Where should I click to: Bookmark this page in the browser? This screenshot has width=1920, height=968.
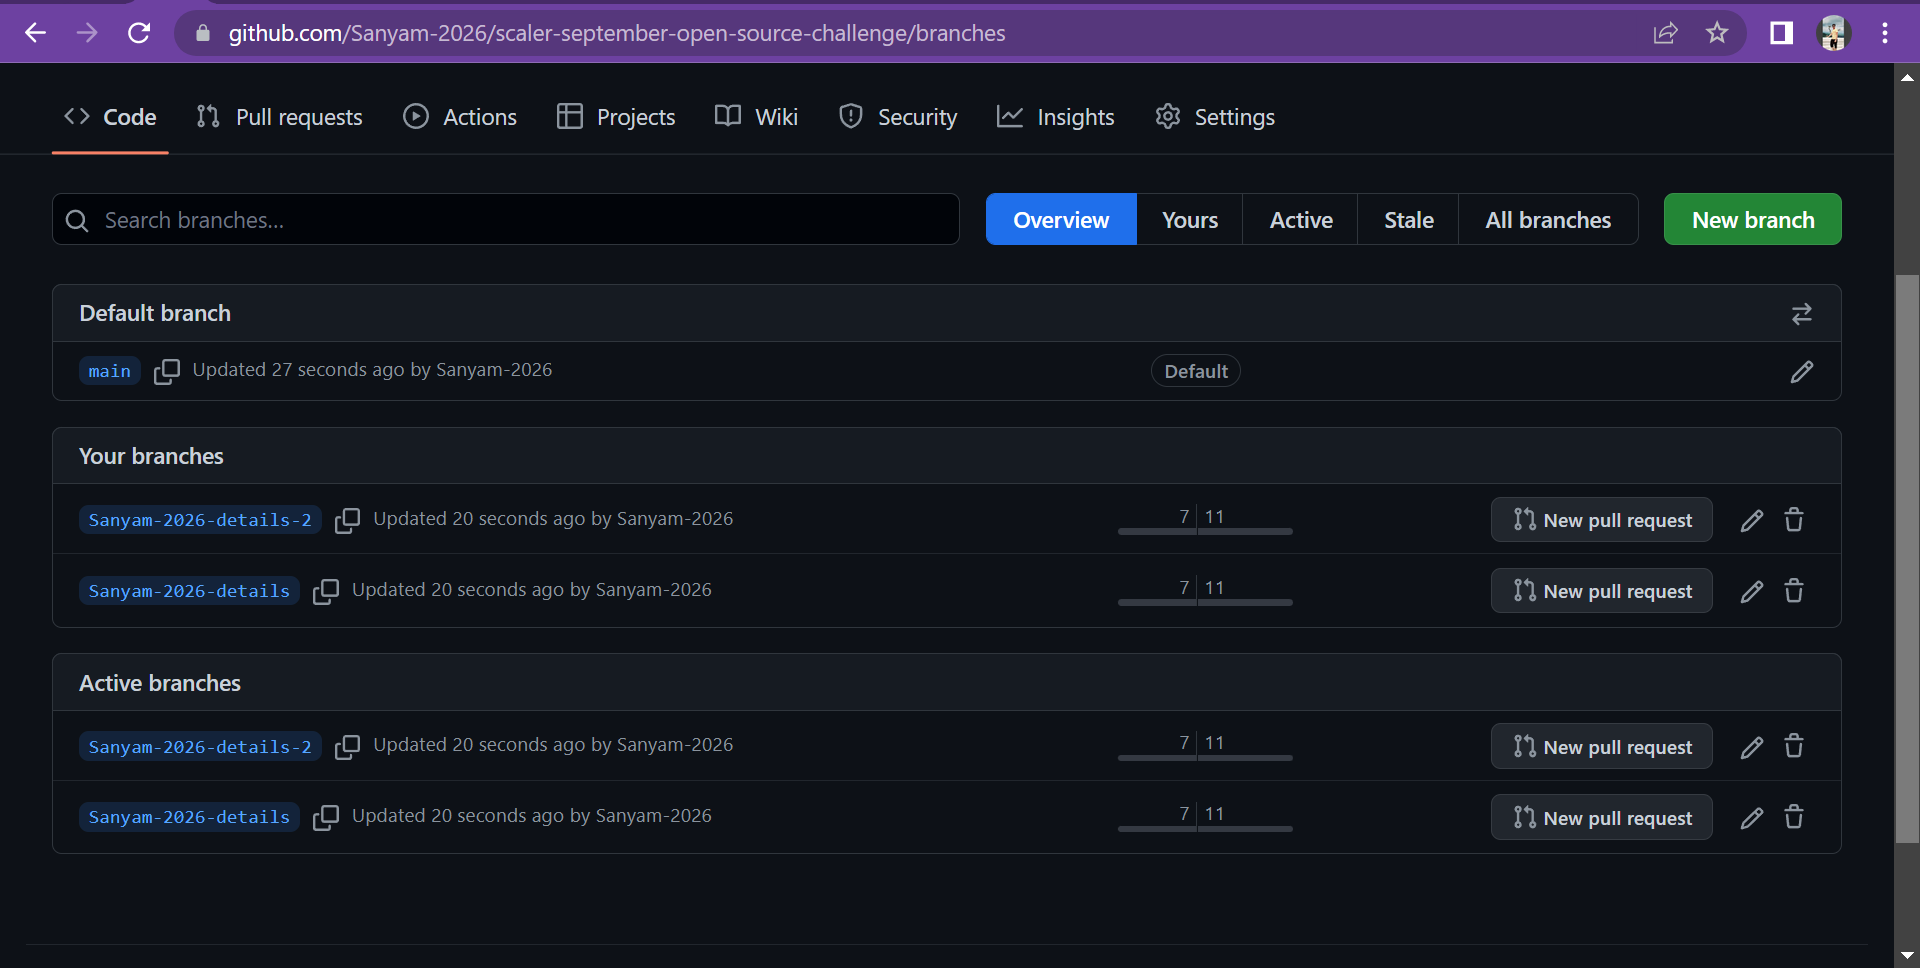coord(1716,33)
